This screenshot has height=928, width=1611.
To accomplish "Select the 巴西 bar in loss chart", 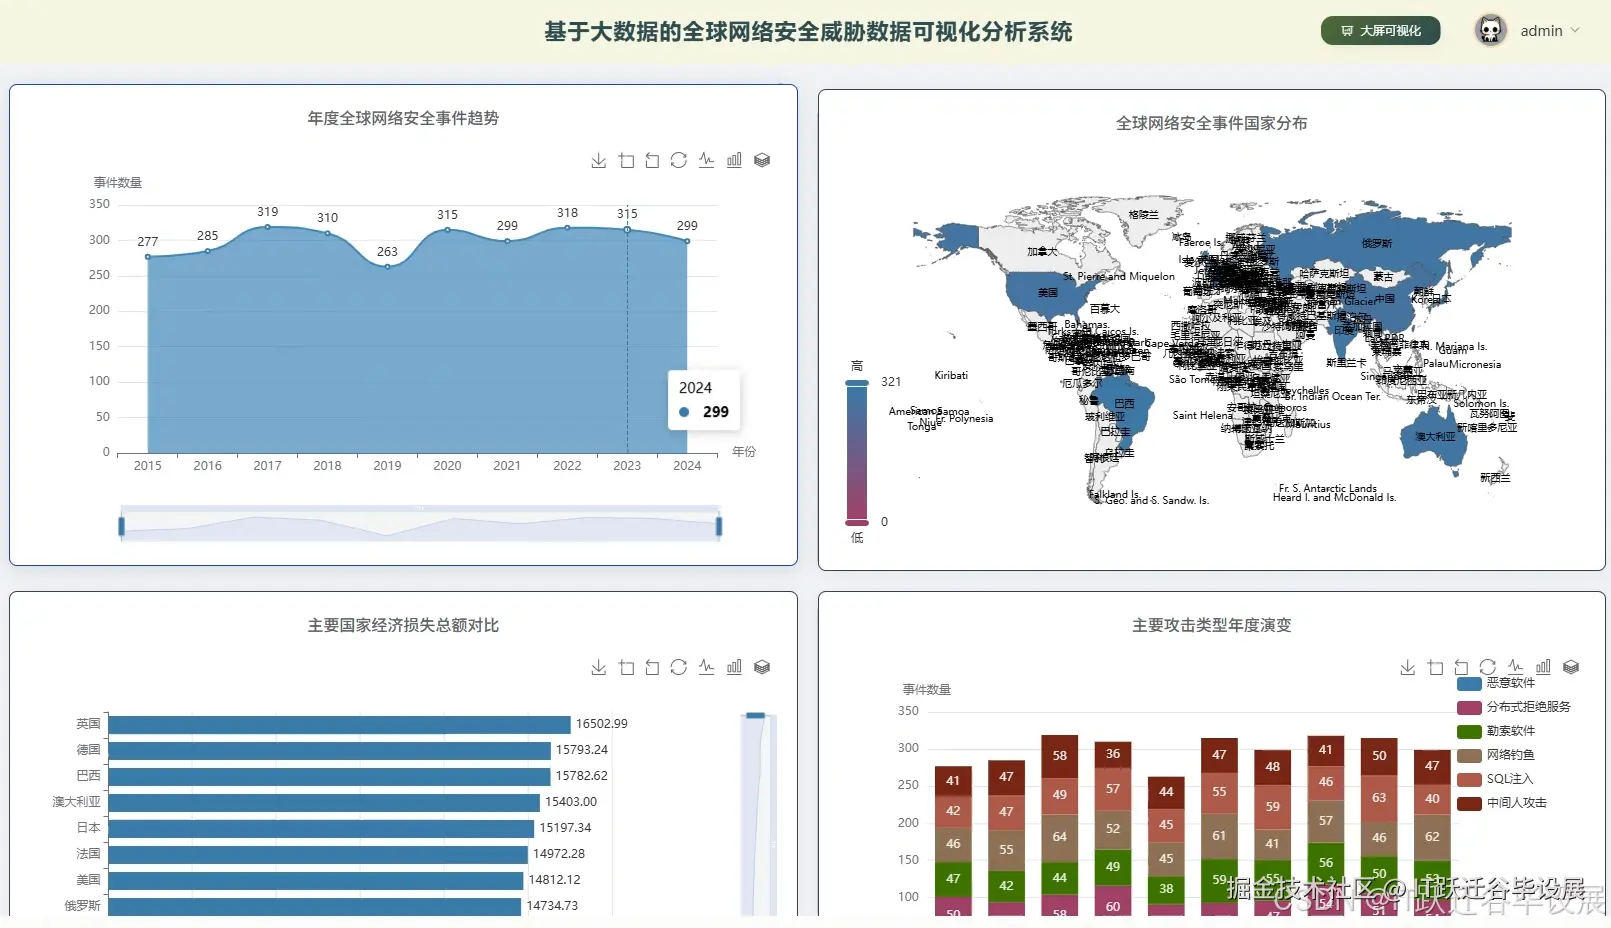I will coord(330,776).
